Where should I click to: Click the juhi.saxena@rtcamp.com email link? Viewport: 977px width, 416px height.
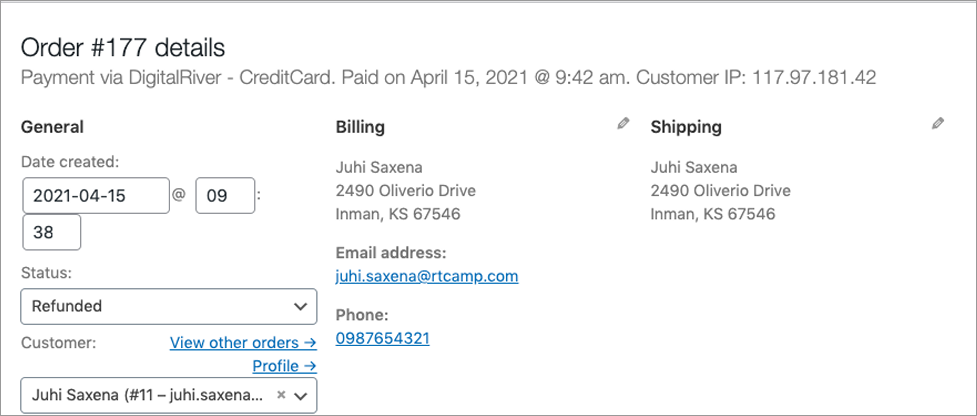427,276
